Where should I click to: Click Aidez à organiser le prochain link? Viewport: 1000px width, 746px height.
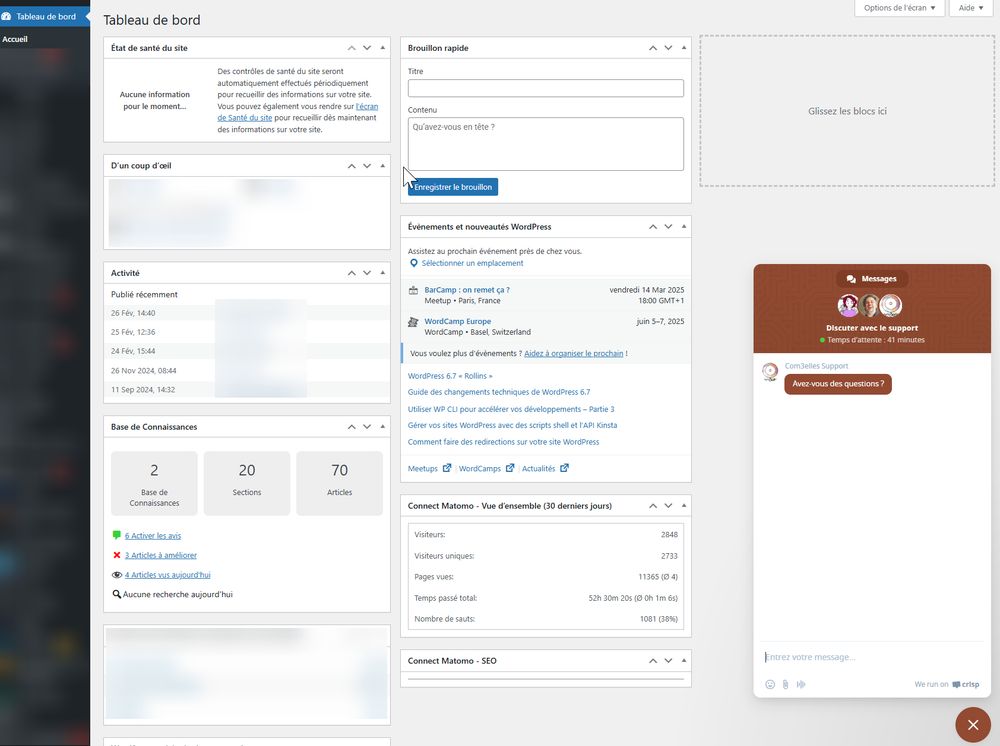pyautogui.click(x=573, y=353)
